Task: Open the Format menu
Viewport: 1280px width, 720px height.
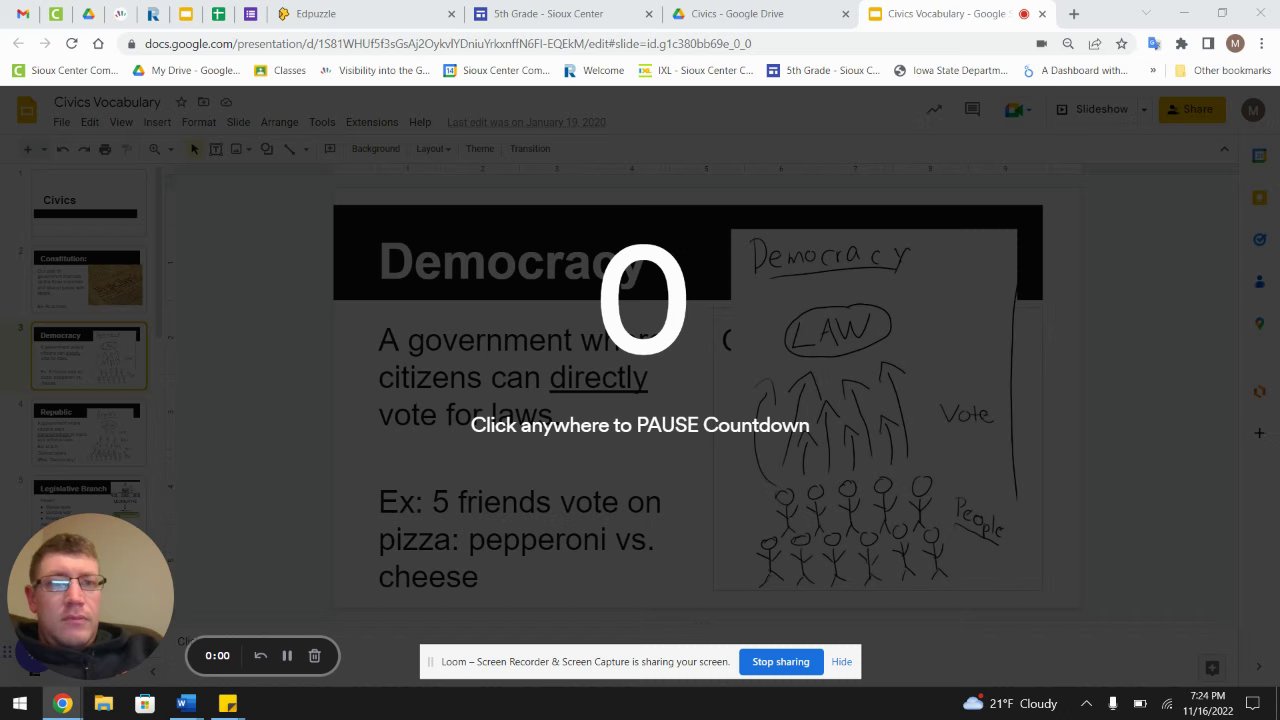Action: point(199,122)
